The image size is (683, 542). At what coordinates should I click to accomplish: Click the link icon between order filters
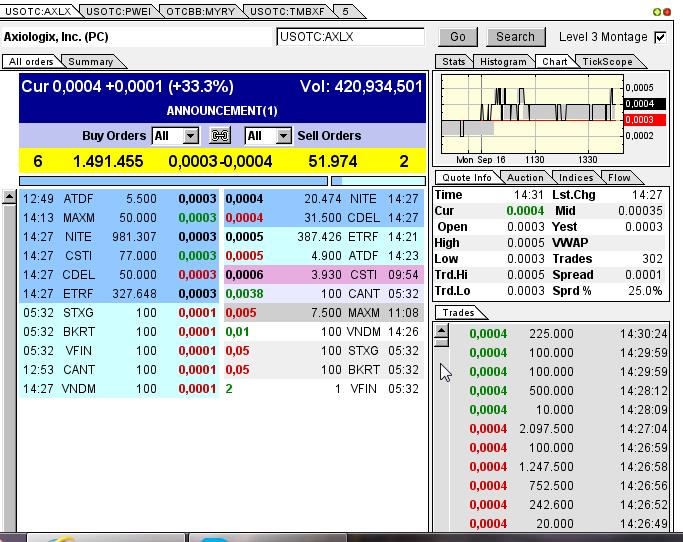tap(221, 136)
